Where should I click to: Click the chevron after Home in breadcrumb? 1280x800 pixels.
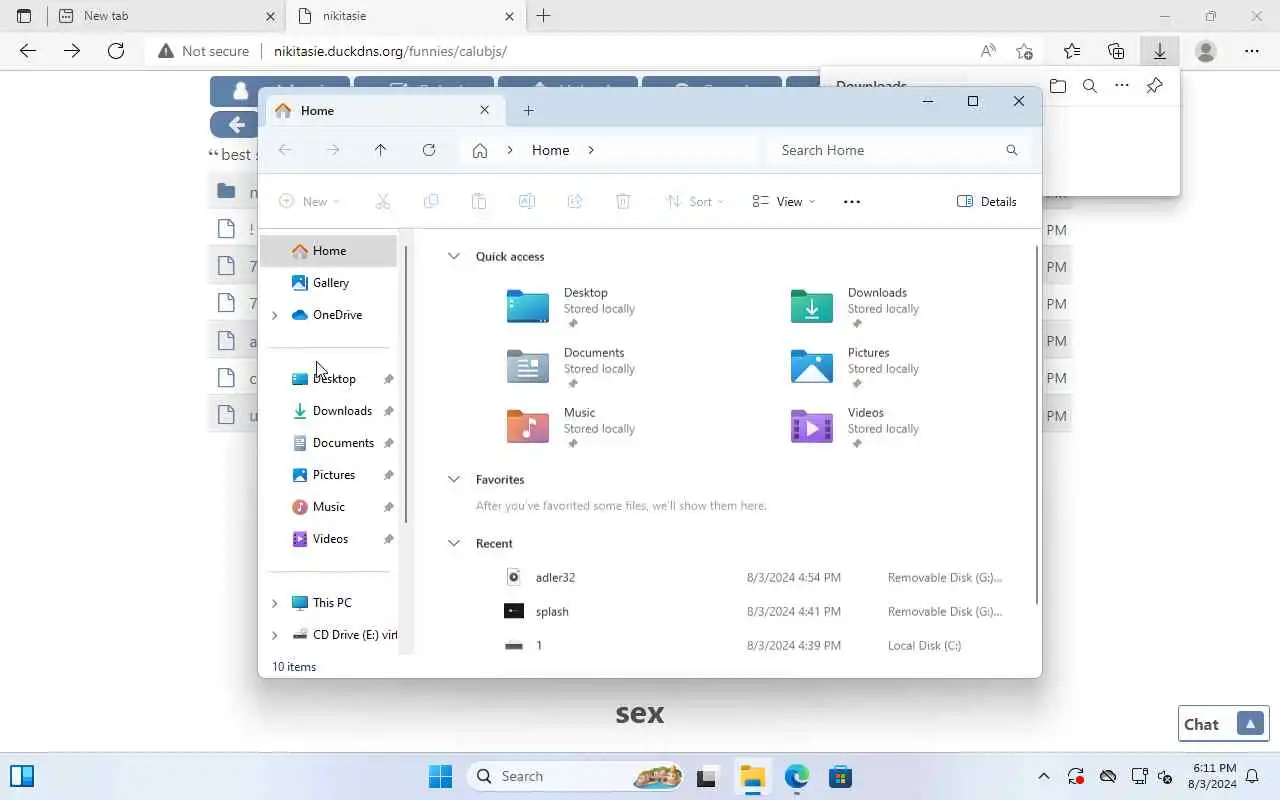591,150
